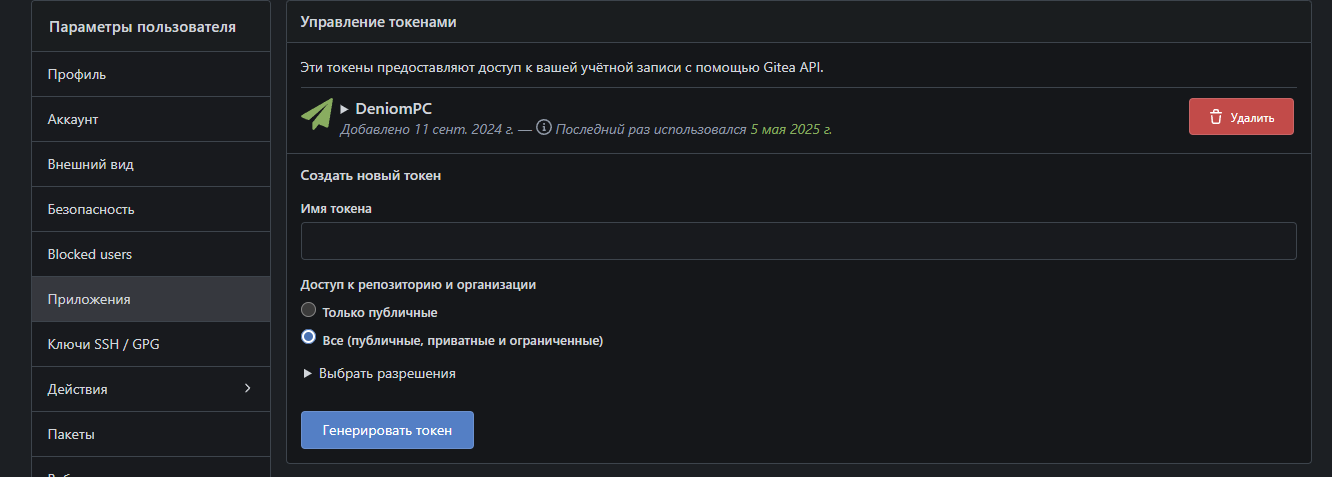Click the DeniomPC token name
Viewport: 1332px width, 477px height.
pyautogui.click(x=393, y=108)
